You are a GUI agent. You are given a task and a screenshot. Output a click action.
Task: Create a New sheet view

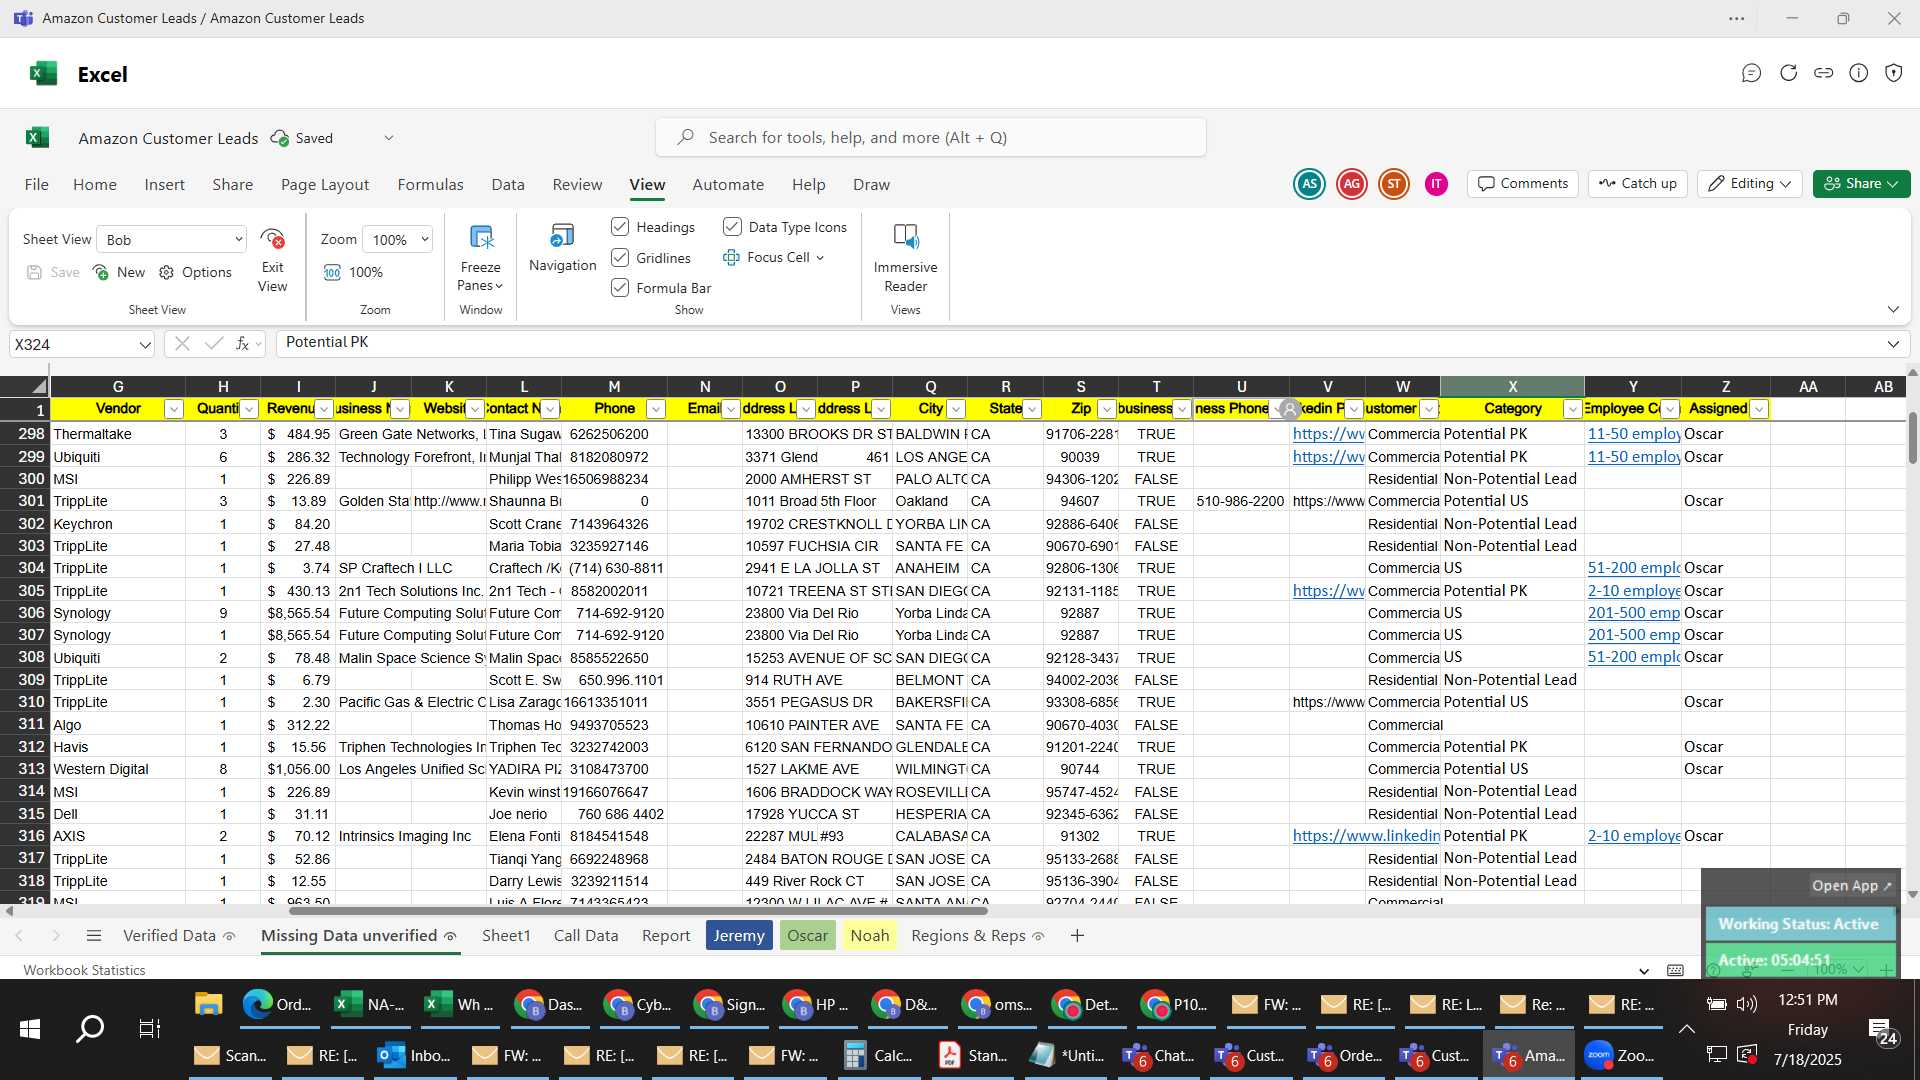tap(118, 272)
